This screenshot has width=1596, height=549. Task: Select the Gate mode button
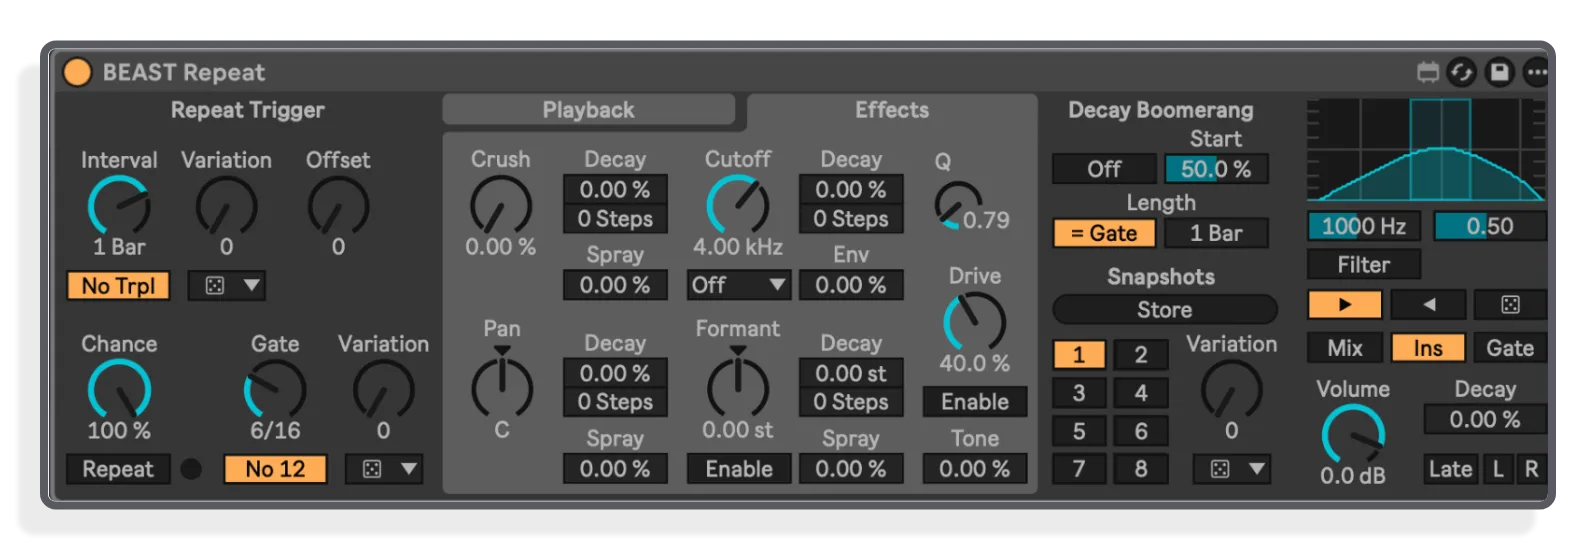[x=1510, y=348]
